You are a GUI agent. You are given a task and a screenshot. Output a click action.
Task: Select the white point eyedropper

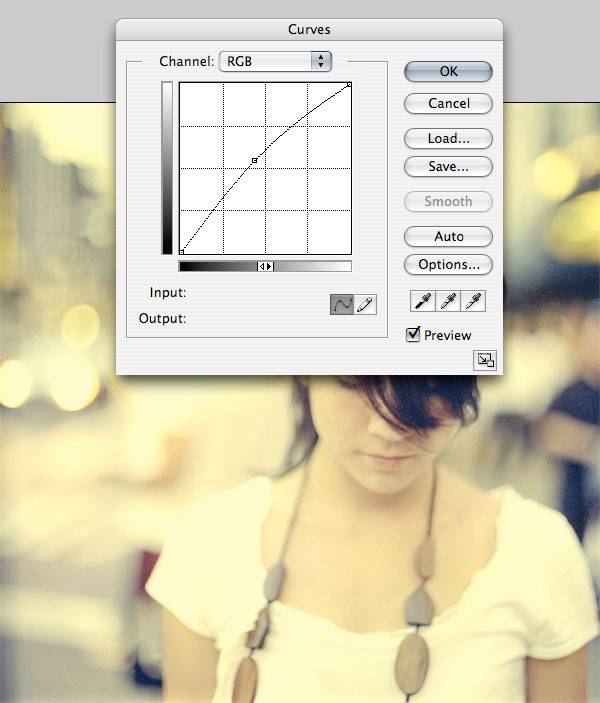coord(473,301)
